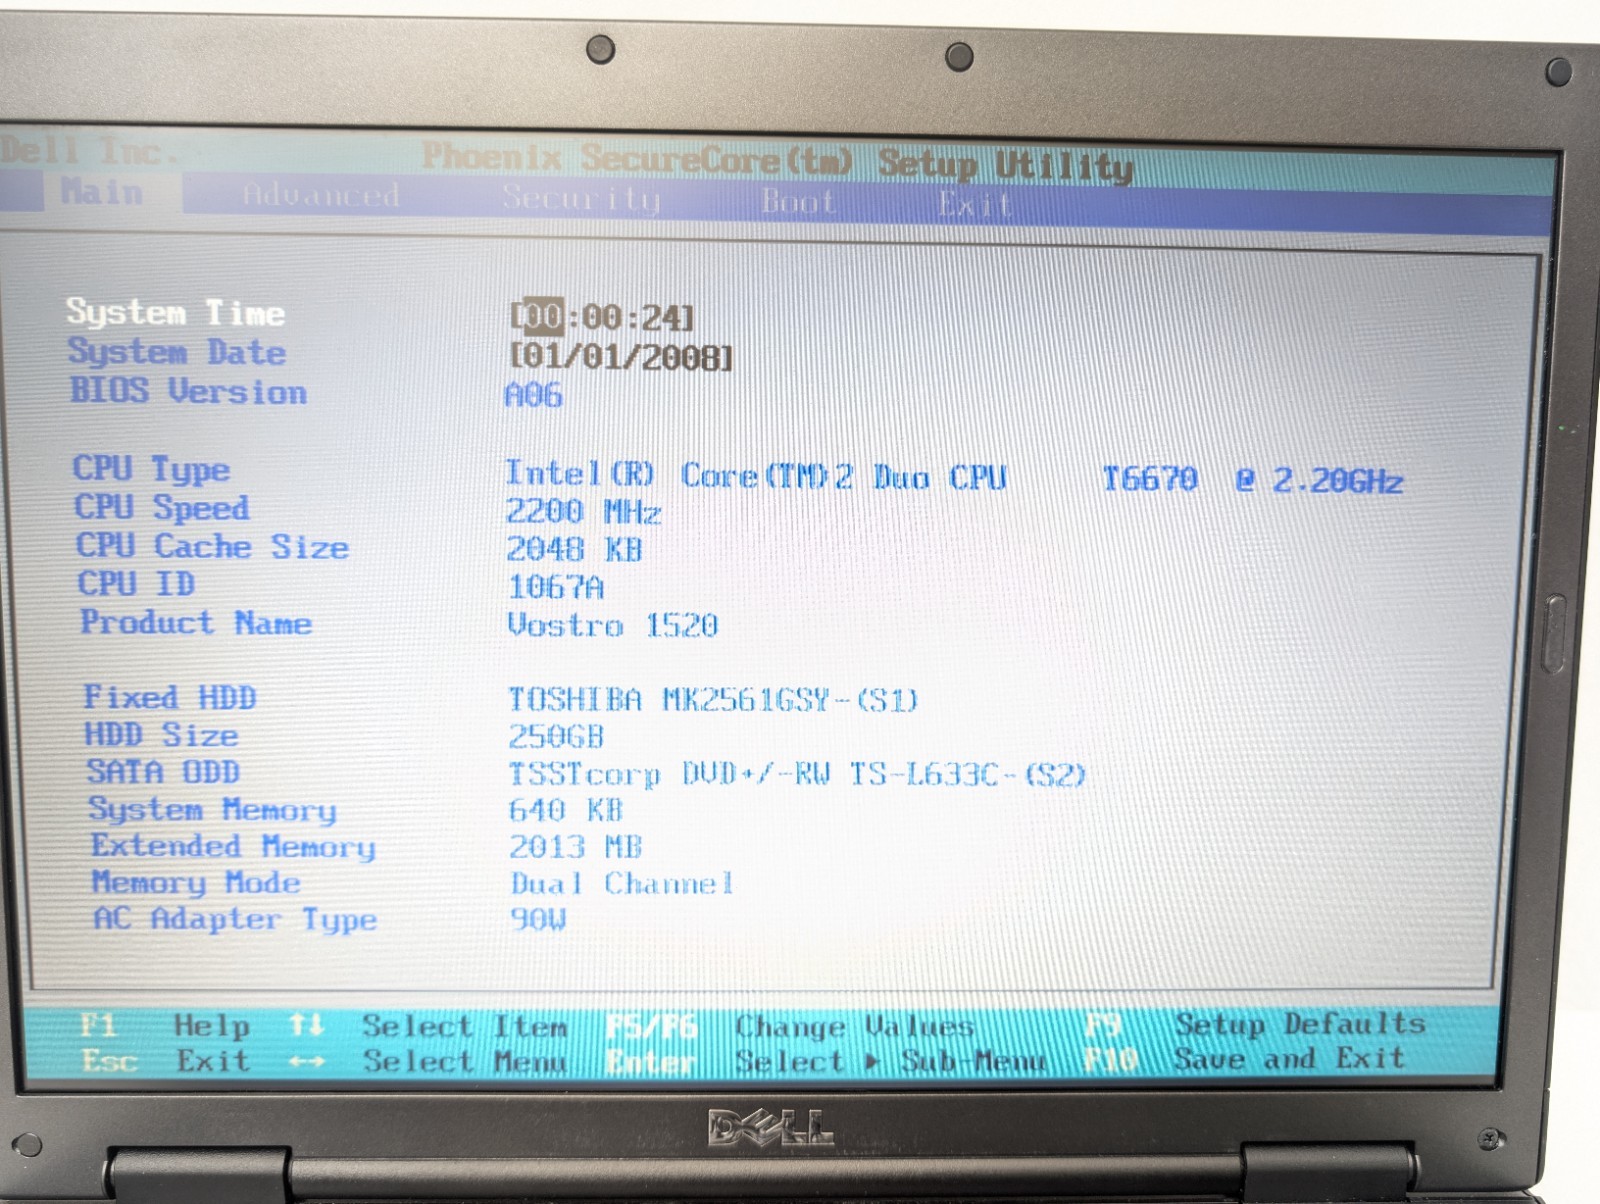
Task: Click the 250GB size value
Action: 556,736
